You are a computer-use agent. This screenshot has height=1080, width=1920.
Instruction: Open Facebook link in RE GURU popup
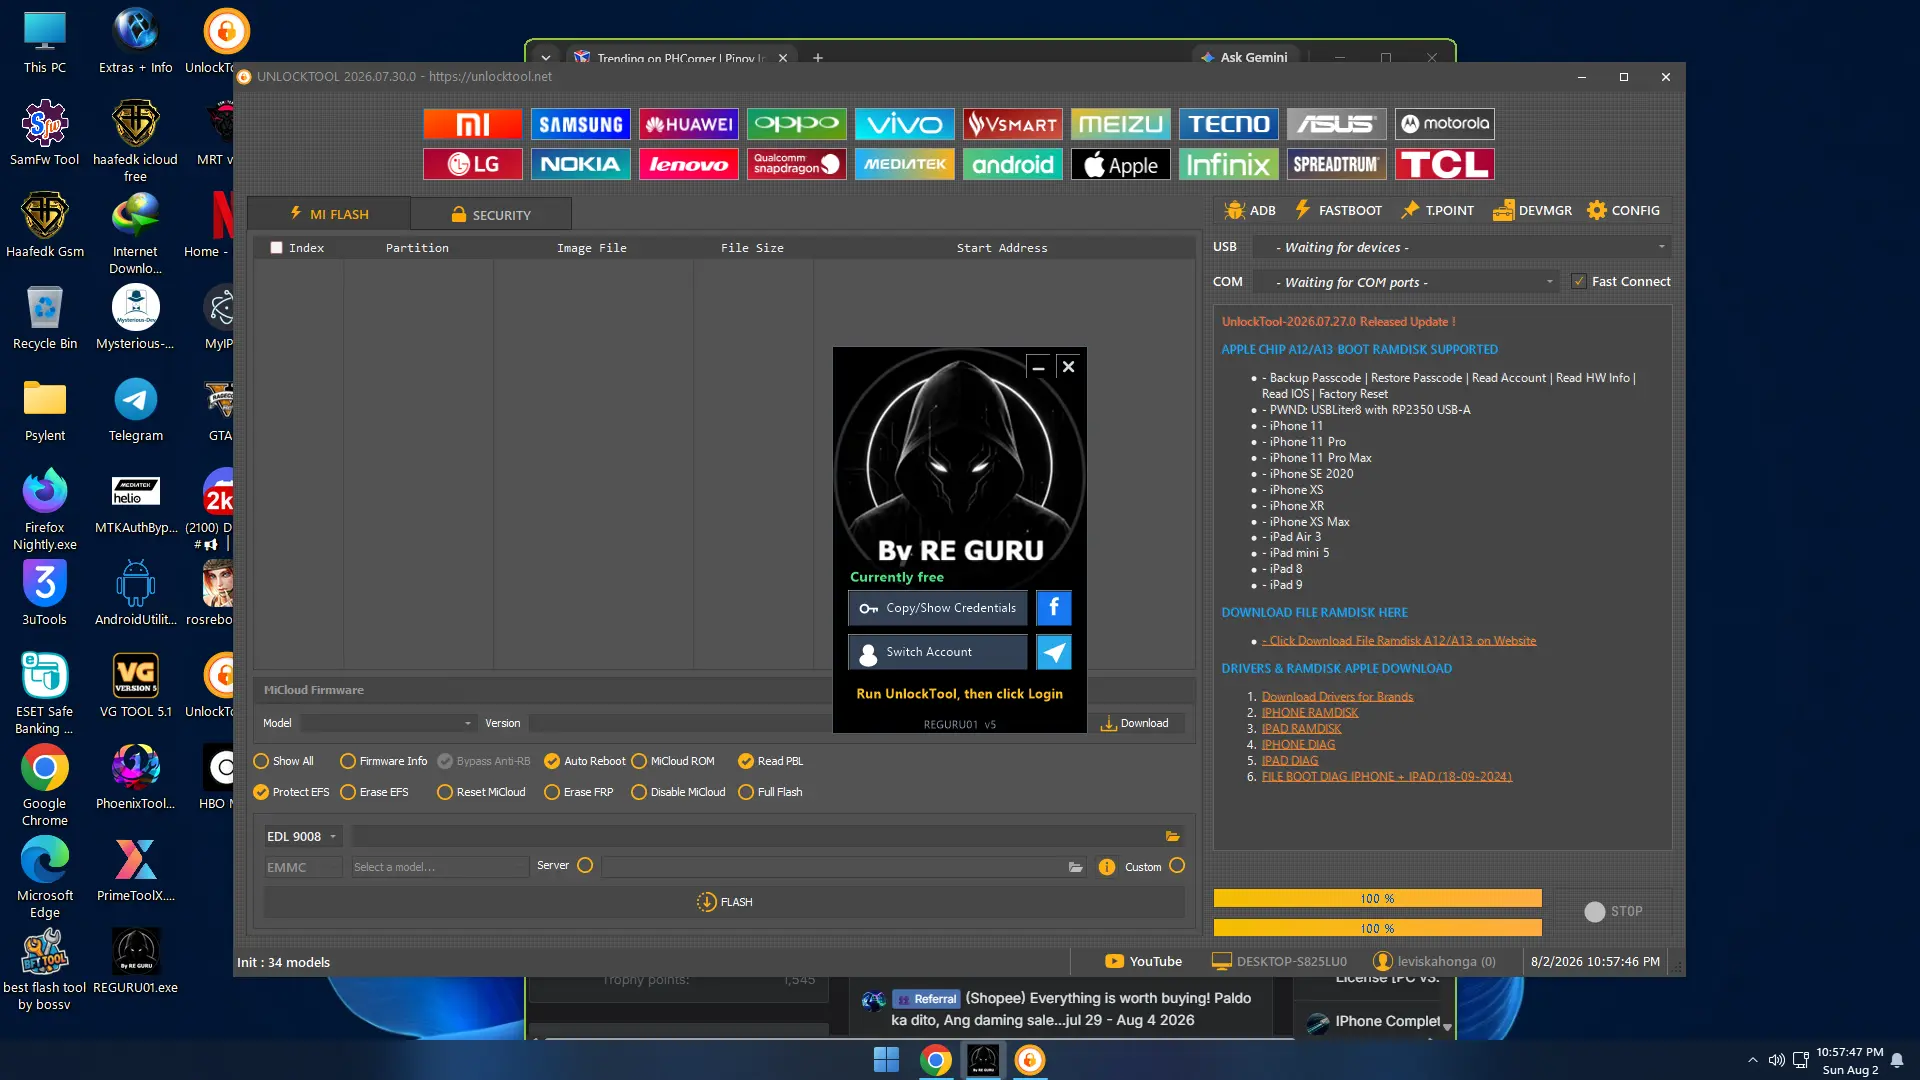point(1053,608)
